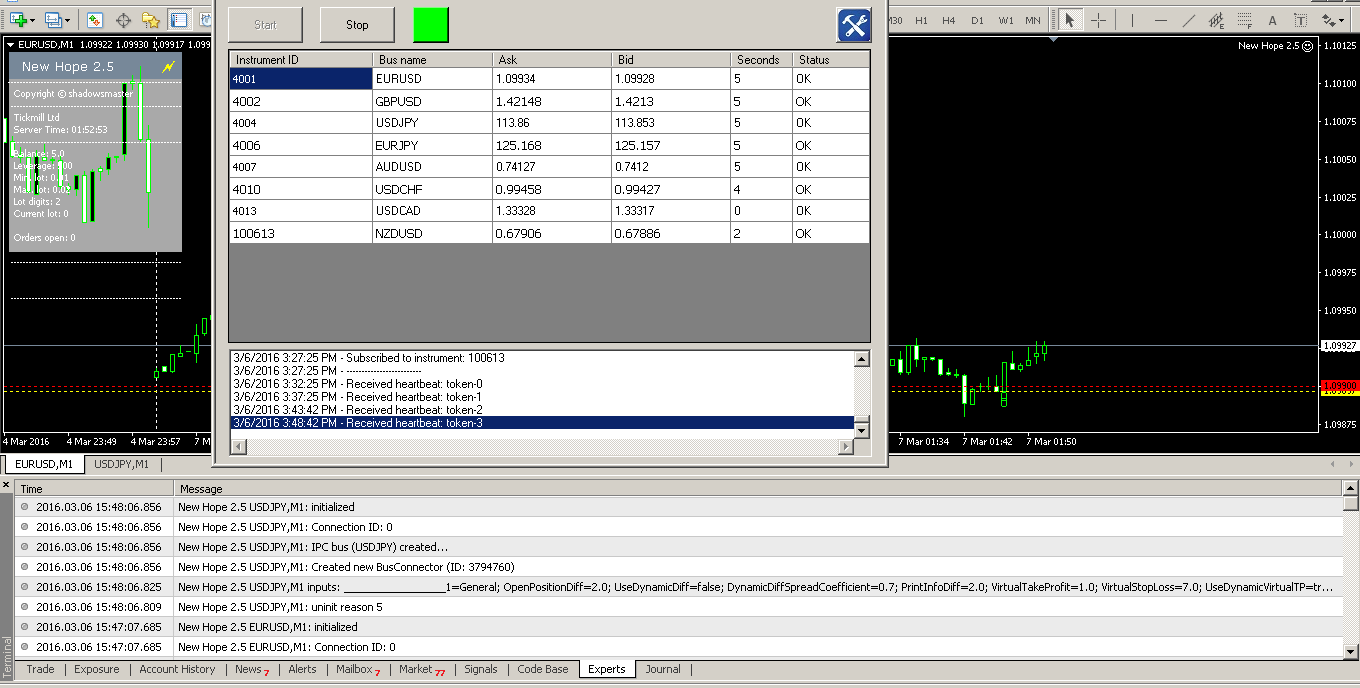Switch to the Journal tab
Image resolution: width=1360 pixels, height=688 pixels.
662,669
